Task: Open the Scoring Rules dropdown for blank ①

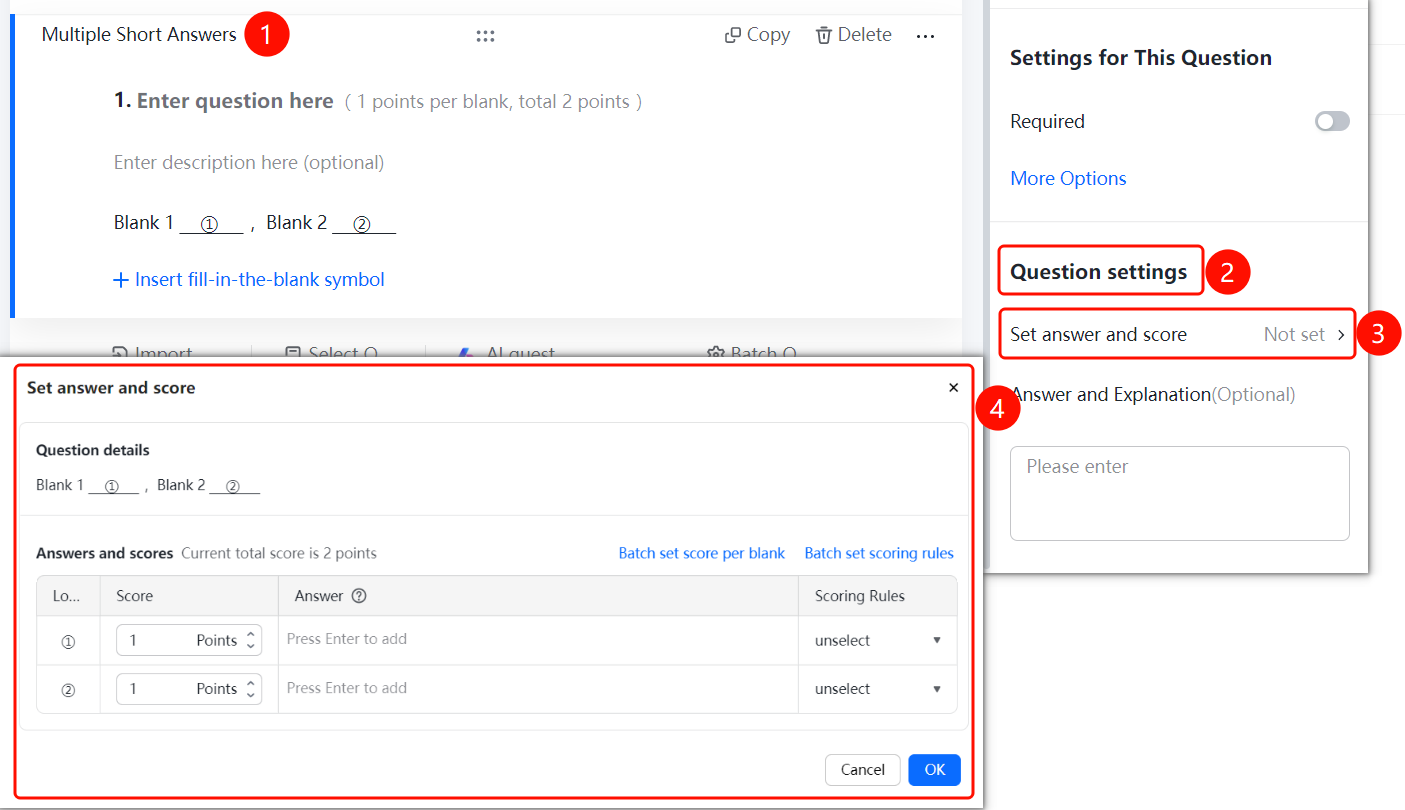Action: 878,640
